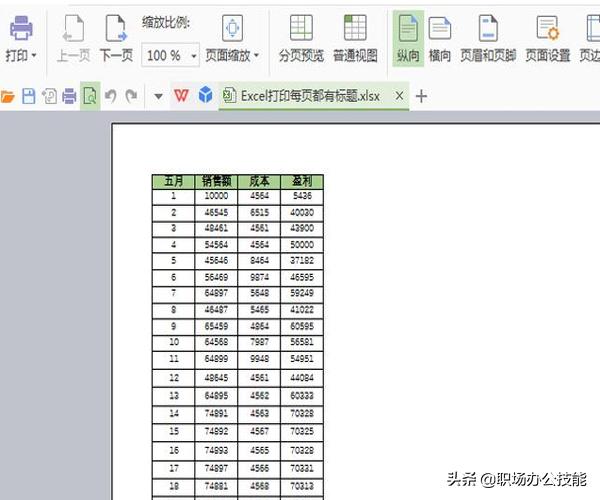Viewport: 600px width, 500px height.
Task: Click the cell with value 44084
Action: (302, 378)
